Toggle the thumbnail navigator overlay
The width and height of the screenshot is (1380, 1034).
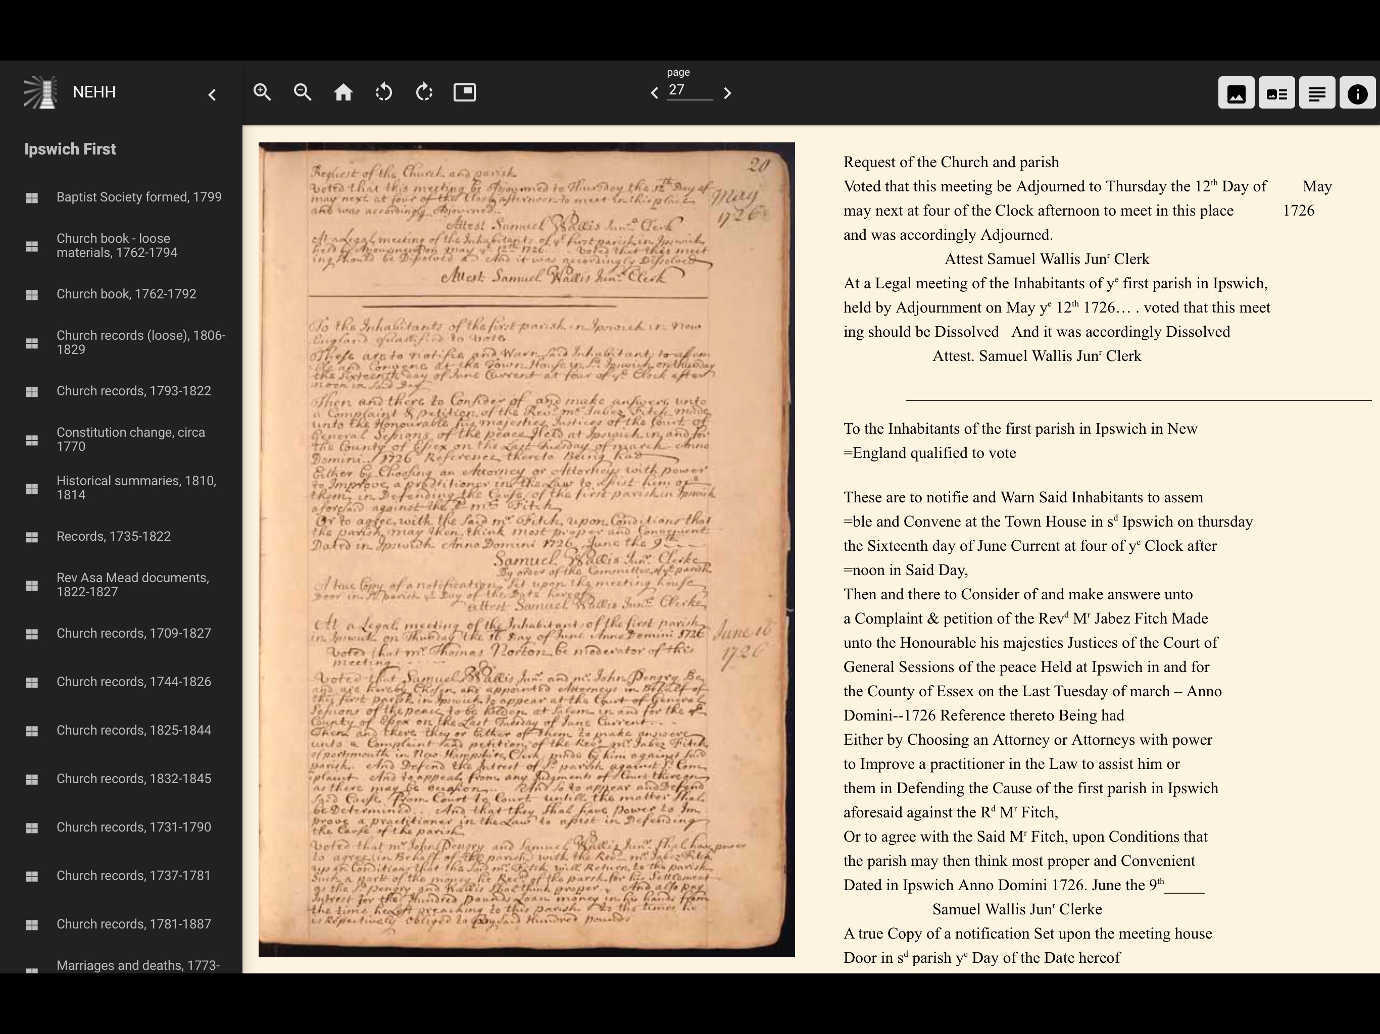click(464, 92)
